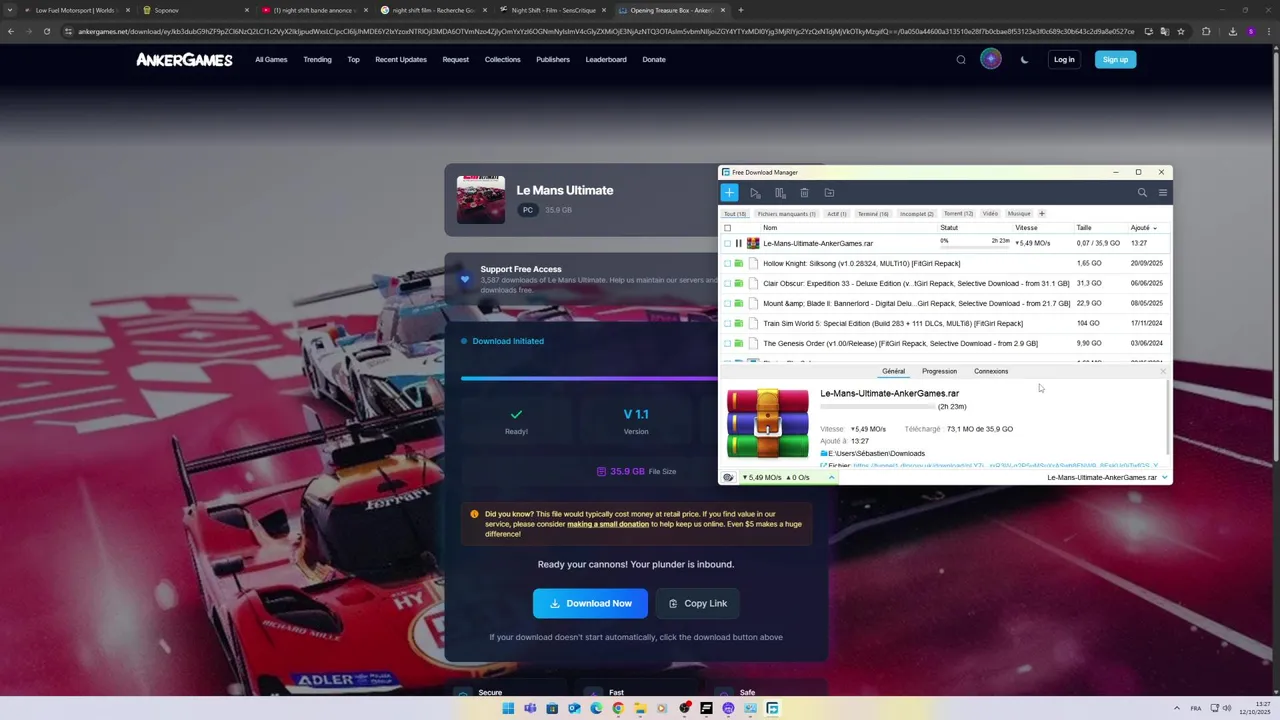Open search in Free Download Manager

1142,193
